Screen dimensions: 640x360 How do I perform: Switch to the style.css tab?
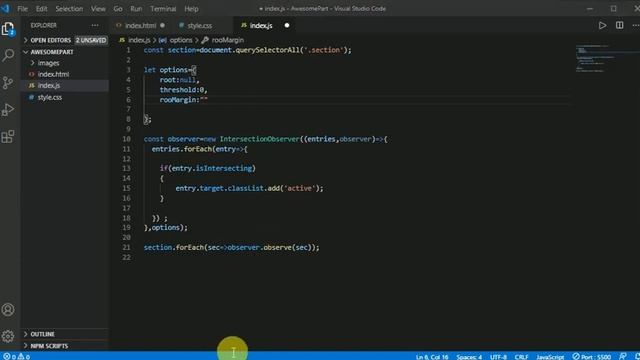click(200, 25)
